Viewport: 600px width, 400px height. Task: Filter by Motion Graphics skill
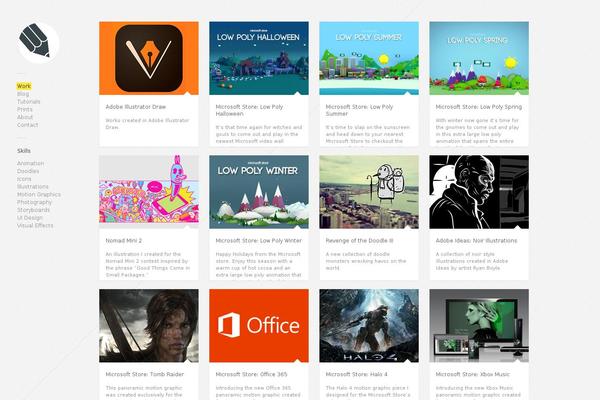click(39, 194)
